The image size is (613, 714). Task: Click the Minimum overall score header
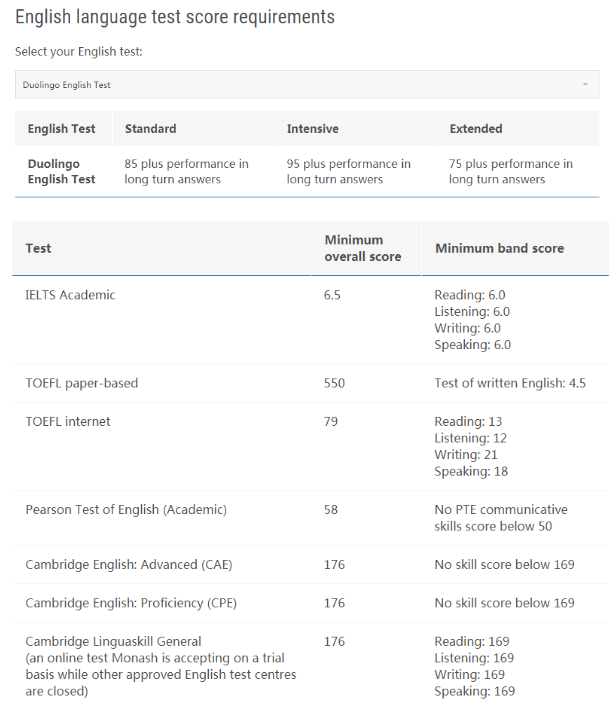click(363, 248)
